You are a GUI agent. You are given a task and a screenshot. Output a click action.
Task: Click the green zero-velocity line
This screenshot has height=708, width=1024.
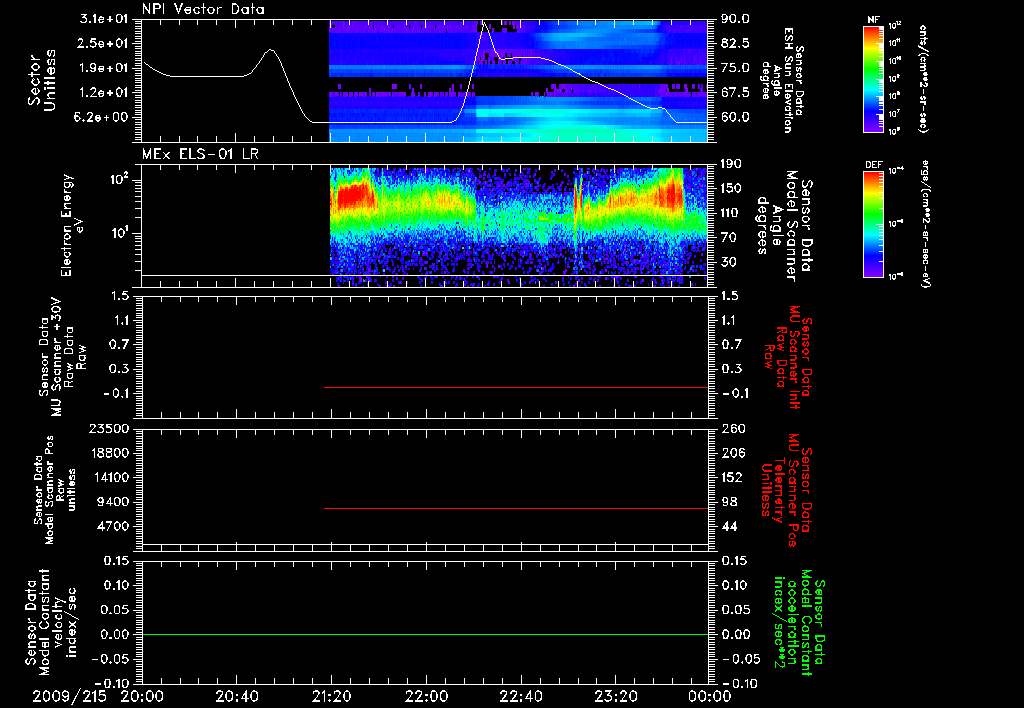coord(425,634)
